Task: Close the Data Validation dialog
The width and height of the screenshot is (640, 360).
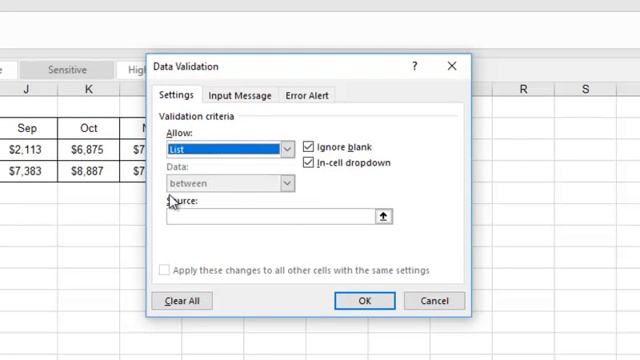Action: (452, 66)
